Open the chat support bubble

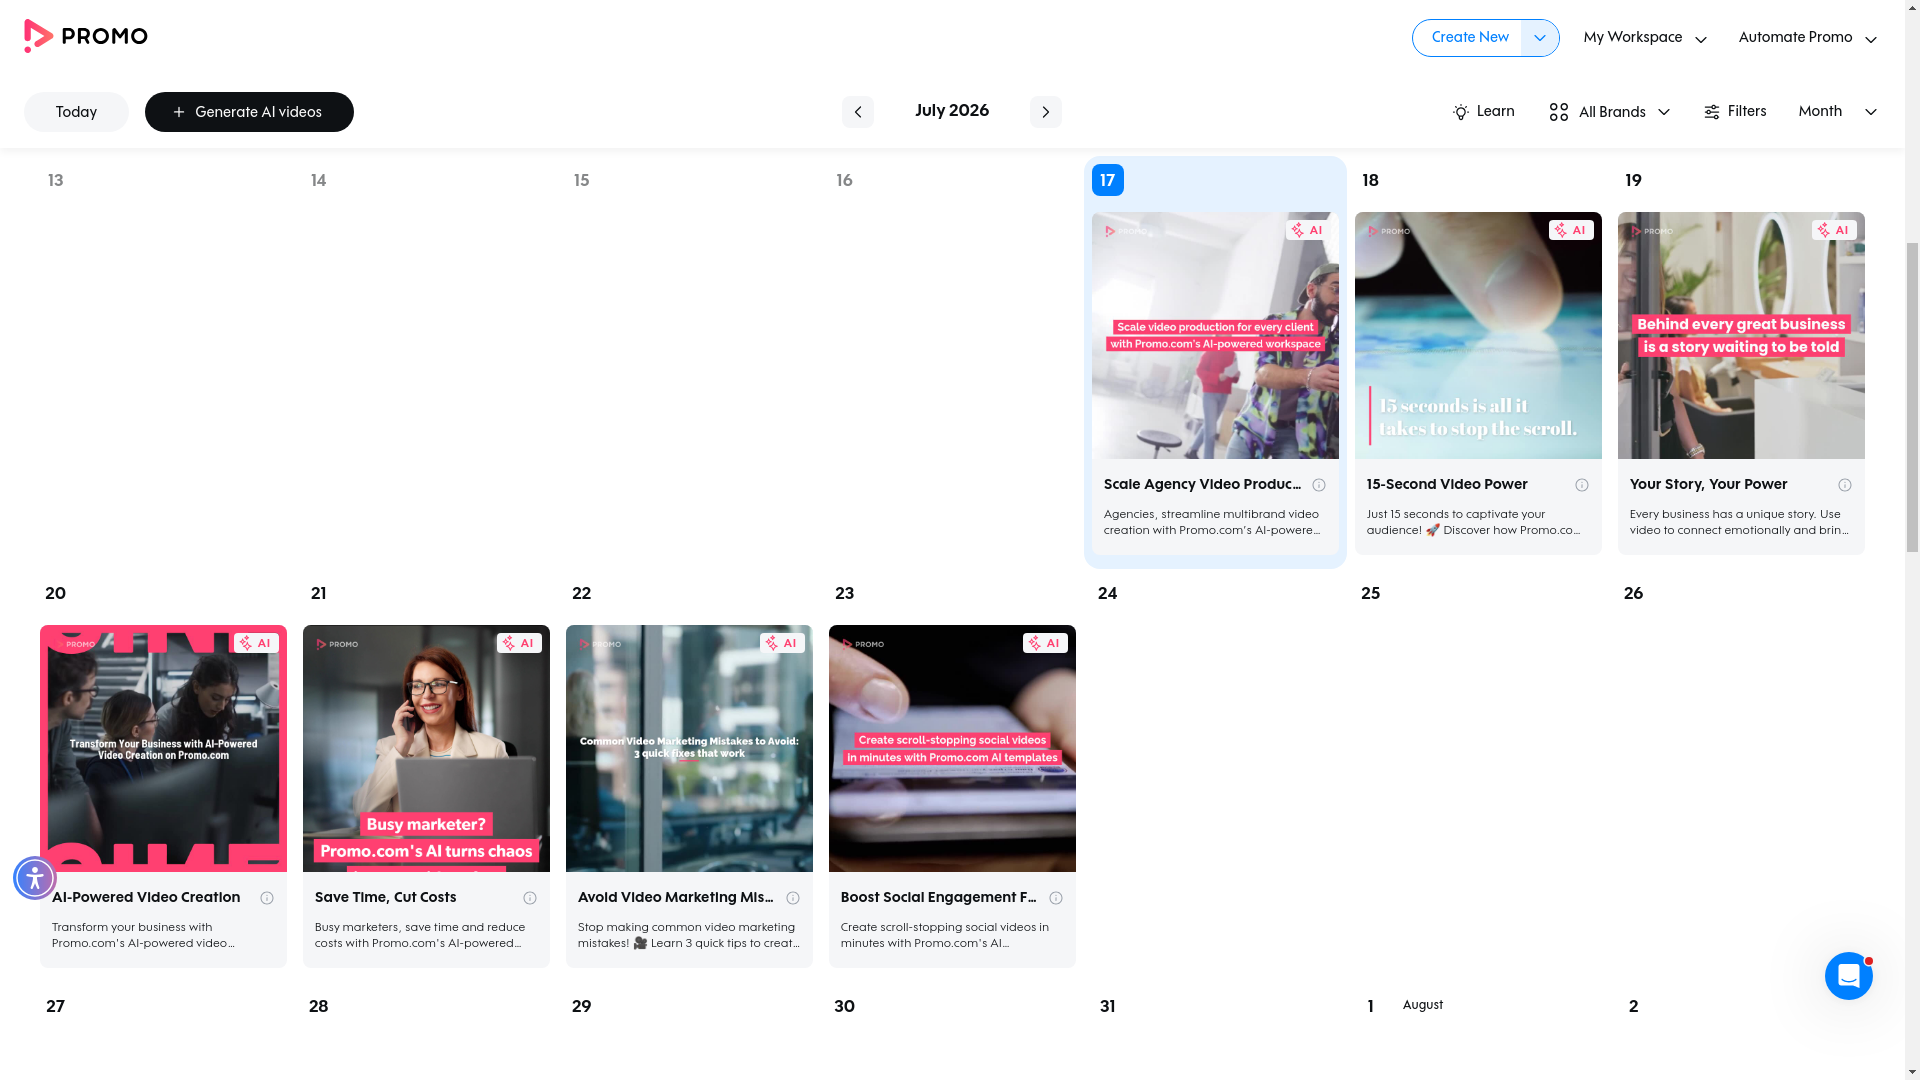pyautogui.click(x=1848, y=976)
